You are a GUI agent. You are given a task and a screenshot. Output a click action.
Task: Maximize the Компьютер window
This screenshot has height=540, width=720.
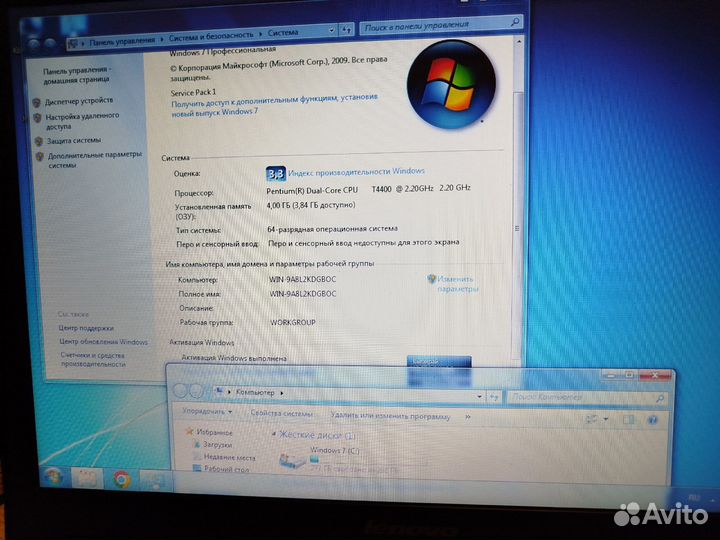click(x=629, y=375)
